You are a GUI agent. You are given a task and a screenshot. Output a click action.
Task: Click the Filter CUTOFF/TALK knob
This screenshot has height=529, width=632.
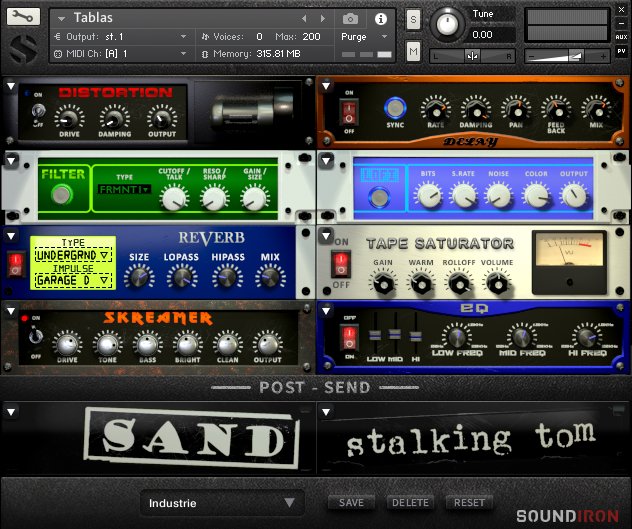pyautogui.click(x=174, y=198)
